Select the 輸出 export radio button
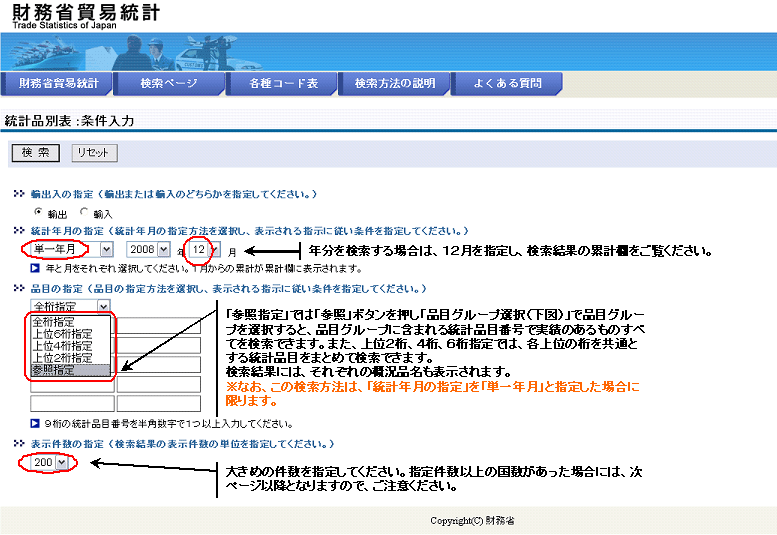Screen dimensions: 777x535 coord(38,212)
